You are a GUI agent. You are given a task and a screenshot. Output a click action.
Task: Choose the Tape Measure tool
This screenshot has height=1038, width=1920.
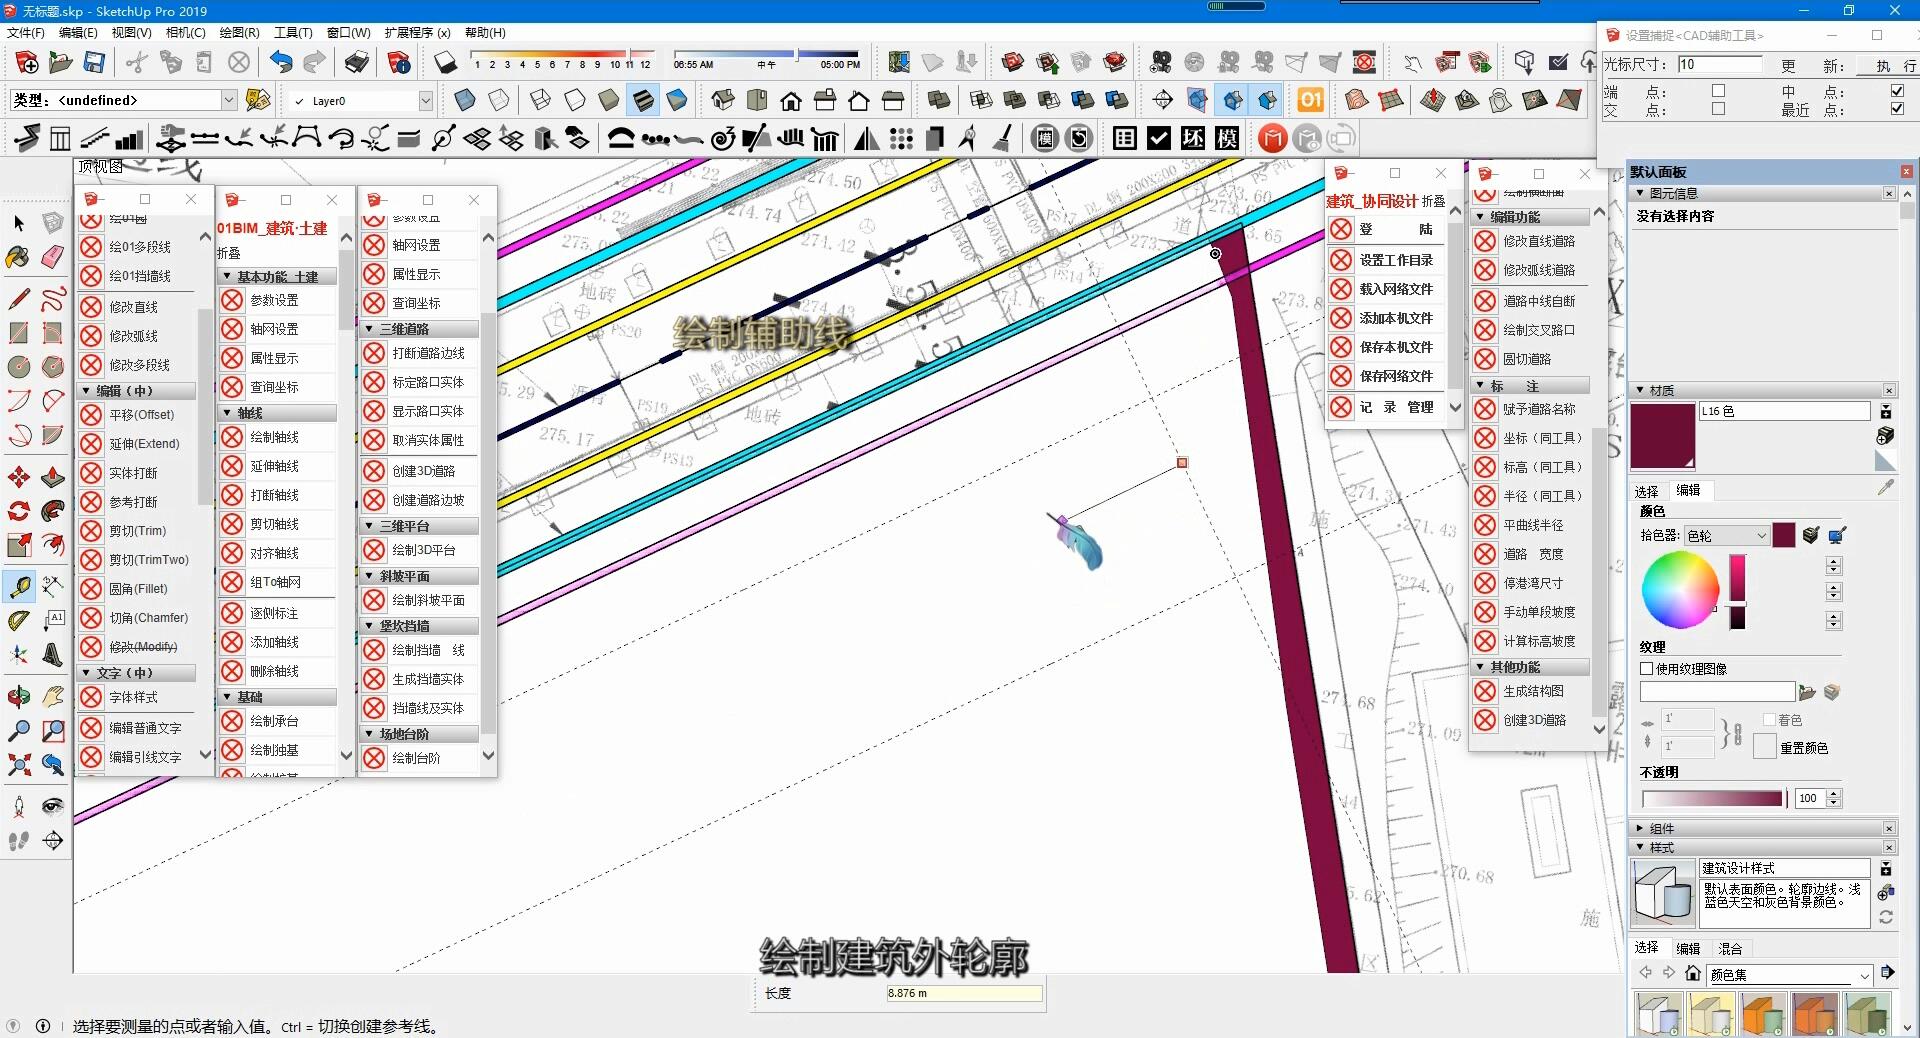(x=19, y=587)
